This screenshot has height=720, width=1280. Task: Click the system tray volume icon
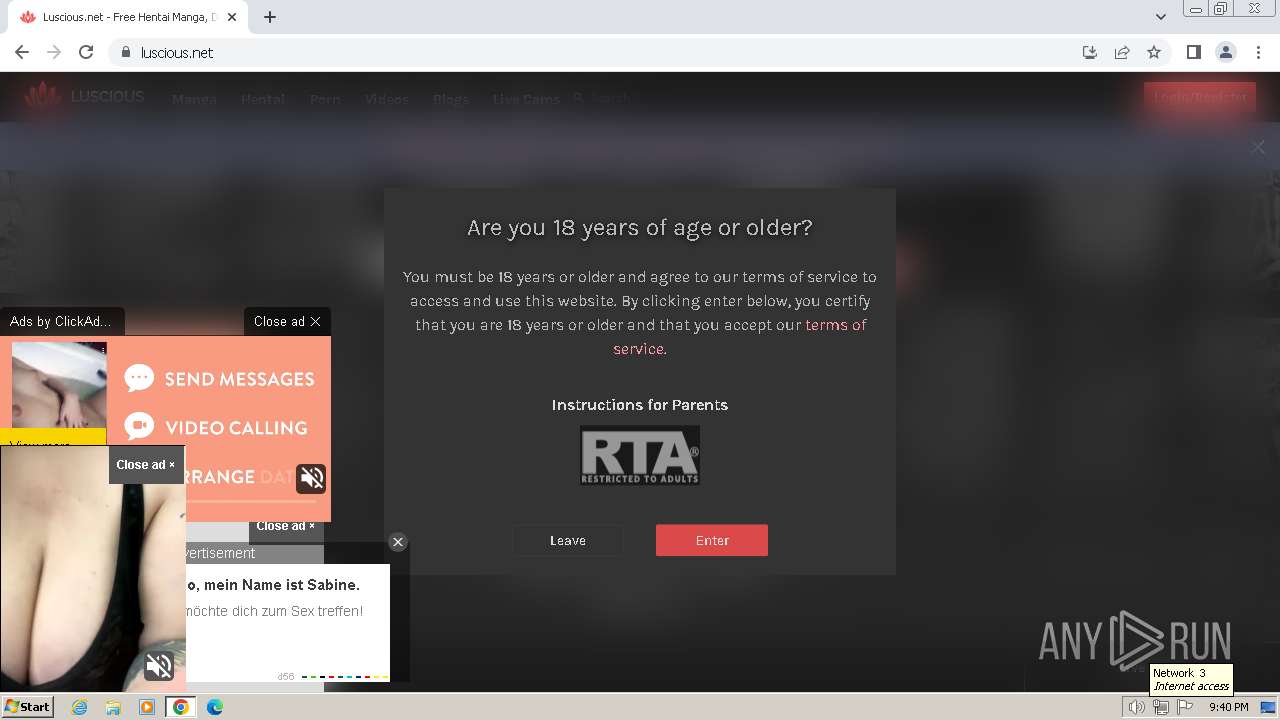click(1137, 707)
